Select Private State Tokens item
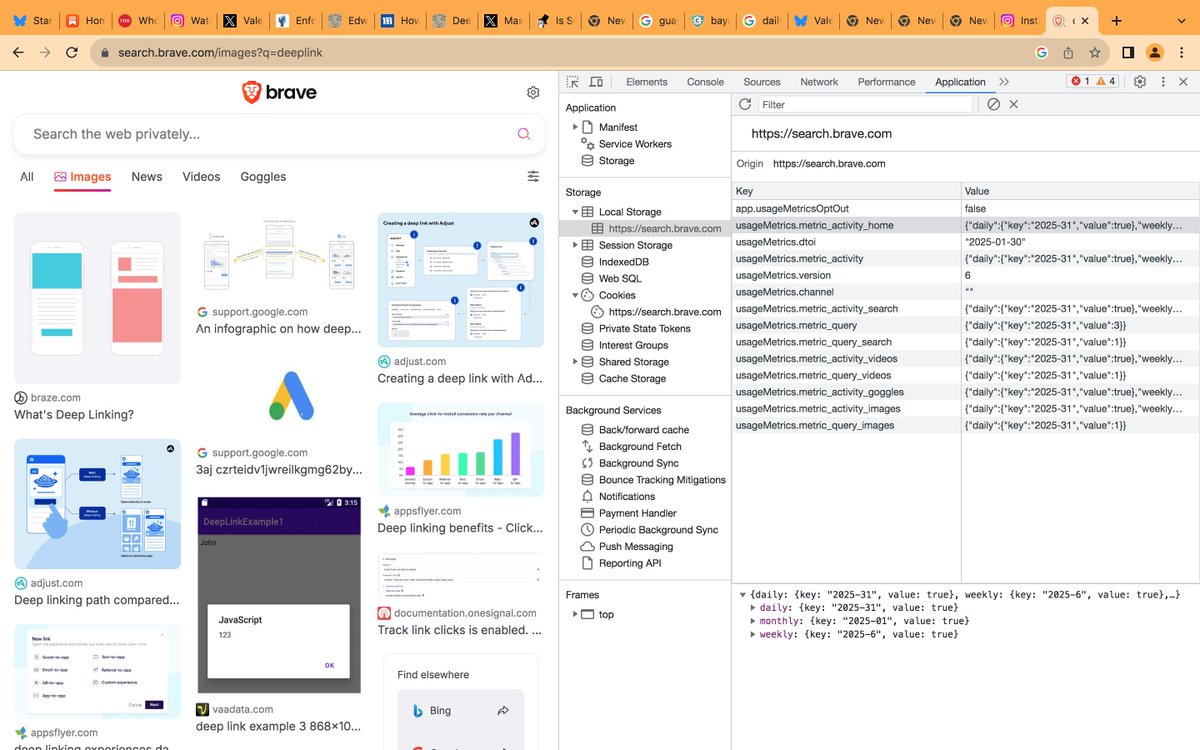The width and height of the screenshot is (1200, 750). pos(645,328)
